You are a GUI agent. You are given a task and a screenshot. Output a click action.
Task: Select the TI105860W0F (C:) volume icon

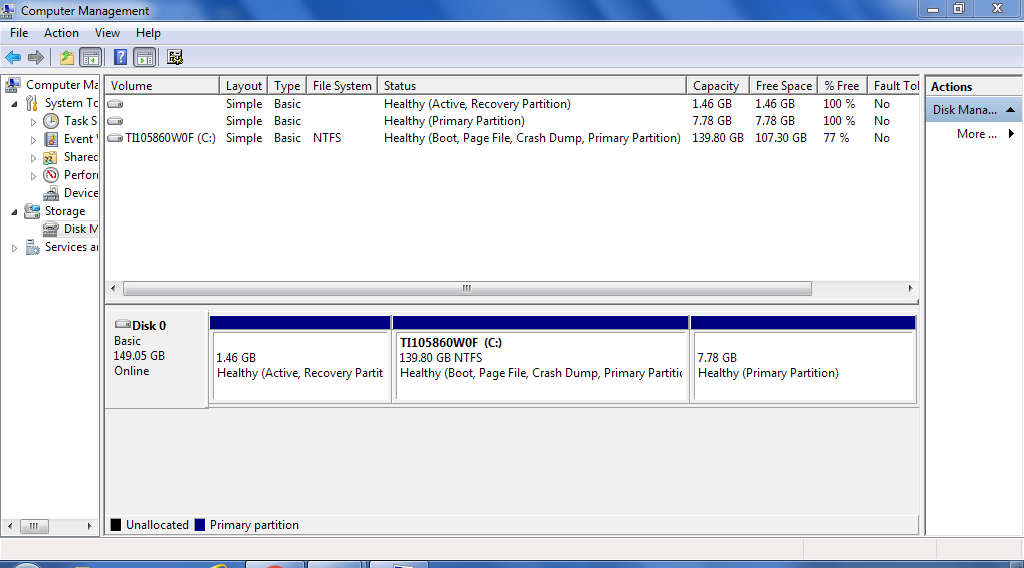pyautogui.click(x=115, y=138)
